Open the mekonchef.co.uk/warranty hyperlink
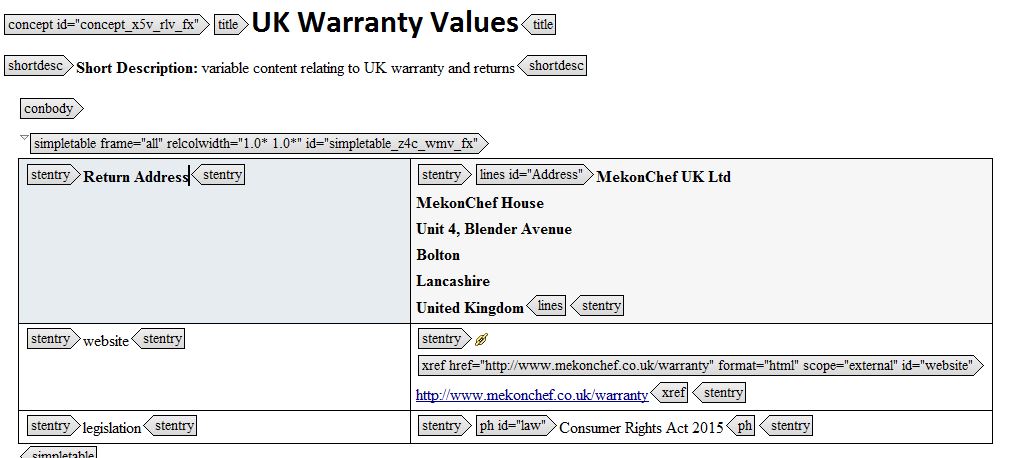This screenshot has height=458, width=1015. 531,395
